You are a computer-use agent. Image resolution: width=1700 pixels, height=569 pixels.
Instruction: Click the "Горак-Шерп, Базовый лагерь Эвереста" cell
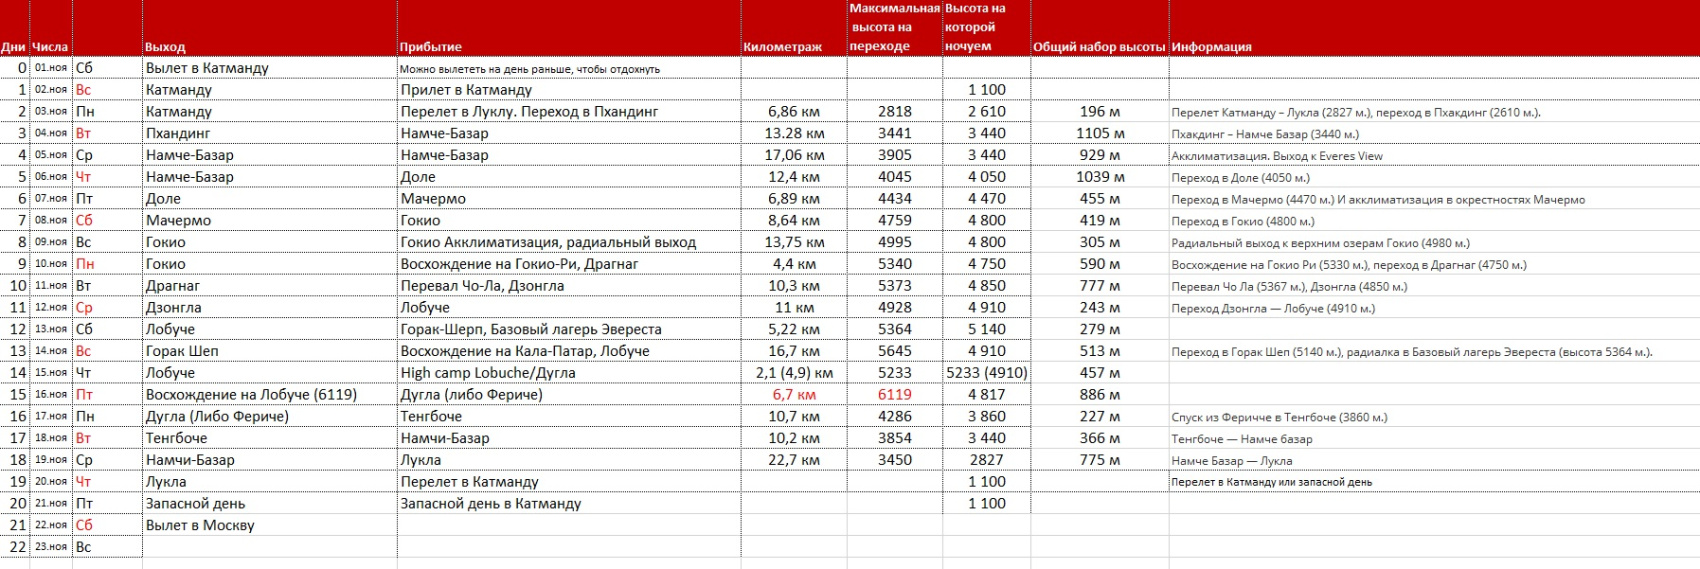click(x=530, y=329)
